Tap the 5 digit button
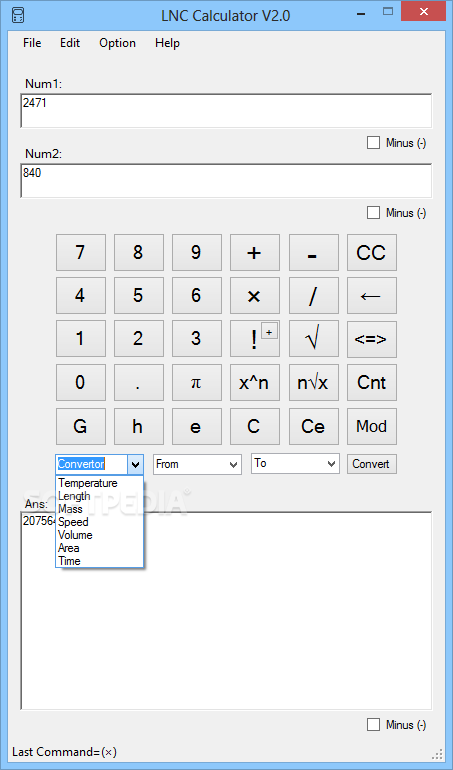Screen dimensions: 453x770 coord(139,296)
